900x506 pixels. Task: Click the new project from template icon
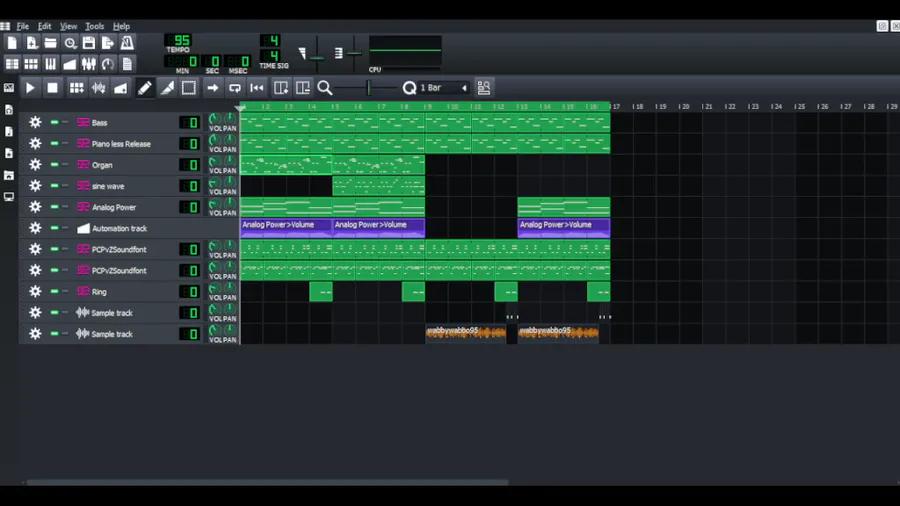tap(31, 42)
